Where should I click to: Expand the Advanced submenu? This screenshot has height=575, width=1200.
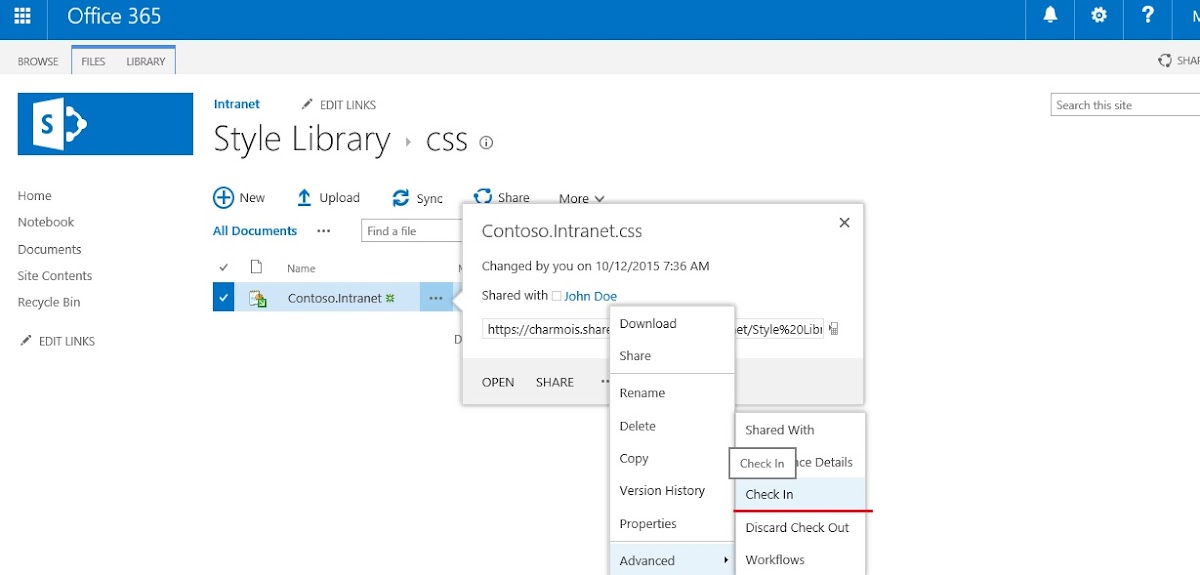click(x=672, y=560)
